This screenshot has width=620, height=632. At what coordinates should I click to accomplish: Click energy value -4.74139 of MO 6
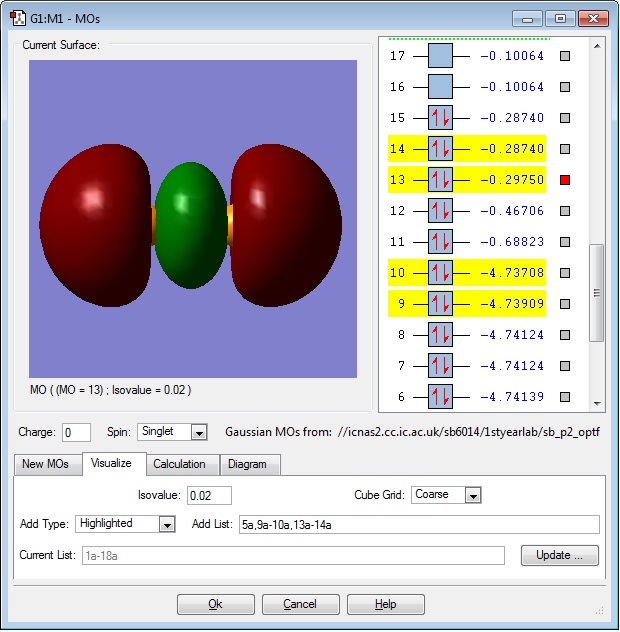coord(512,397)
